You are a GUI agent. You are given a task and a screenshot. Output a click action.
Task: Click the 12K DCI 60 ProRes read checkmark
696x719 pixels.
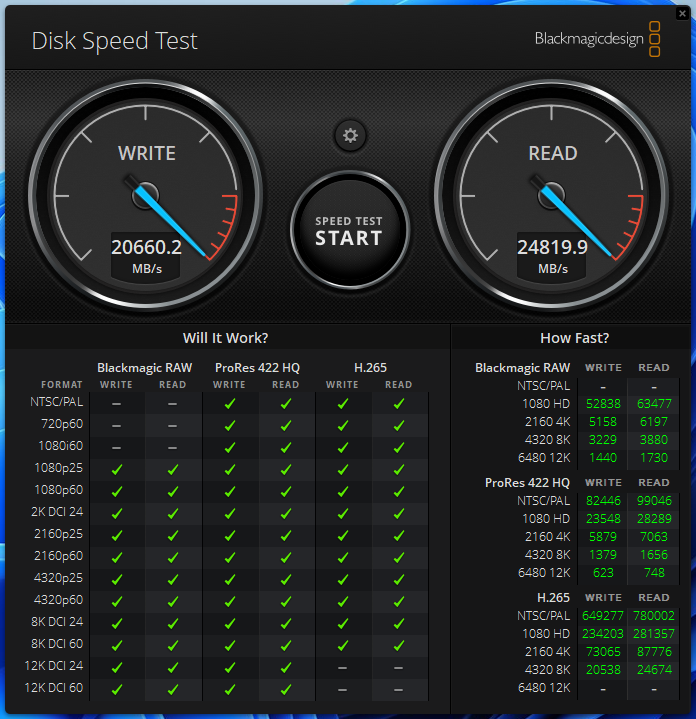pyautogui.click(x=286, y=689)
